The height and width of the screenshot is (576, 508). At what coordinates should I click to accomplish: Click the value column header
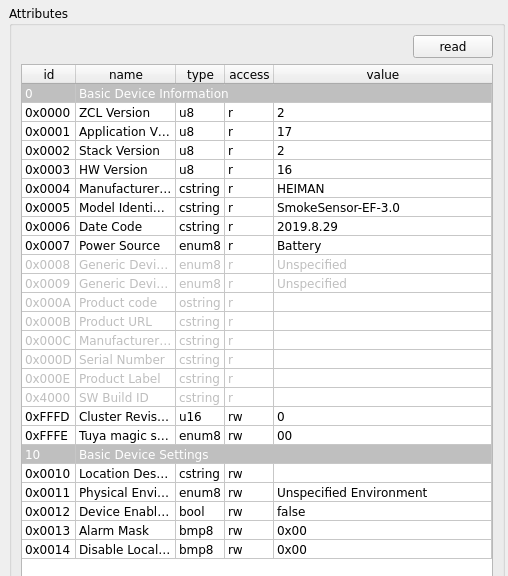pos(383,75)
